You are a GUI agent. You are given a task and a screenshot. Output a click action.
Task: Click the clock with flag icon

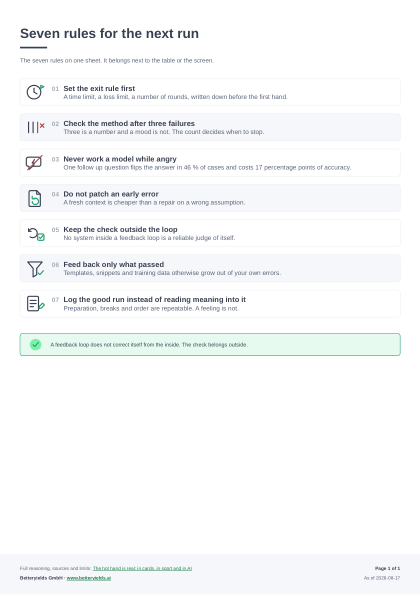(x=35, y=92)
